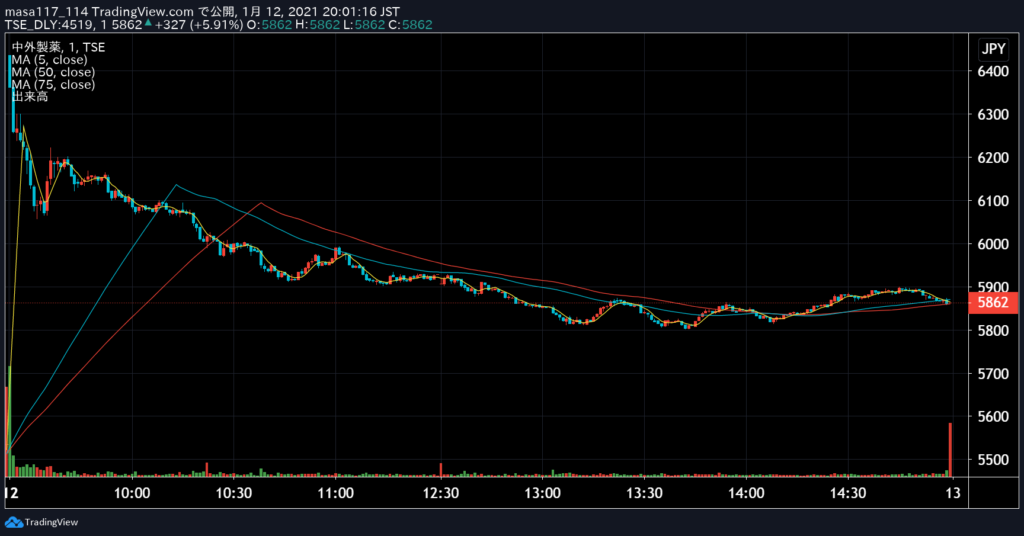Click the current price label 5862
The height and width of the screenshot is (536, 1024).
coord(993,302)
